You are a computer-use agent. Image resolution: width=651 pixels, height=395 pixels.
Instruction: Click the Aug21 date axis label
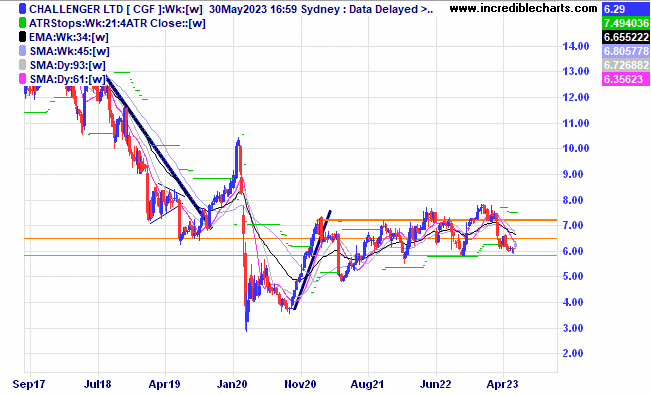coord(367,384)
